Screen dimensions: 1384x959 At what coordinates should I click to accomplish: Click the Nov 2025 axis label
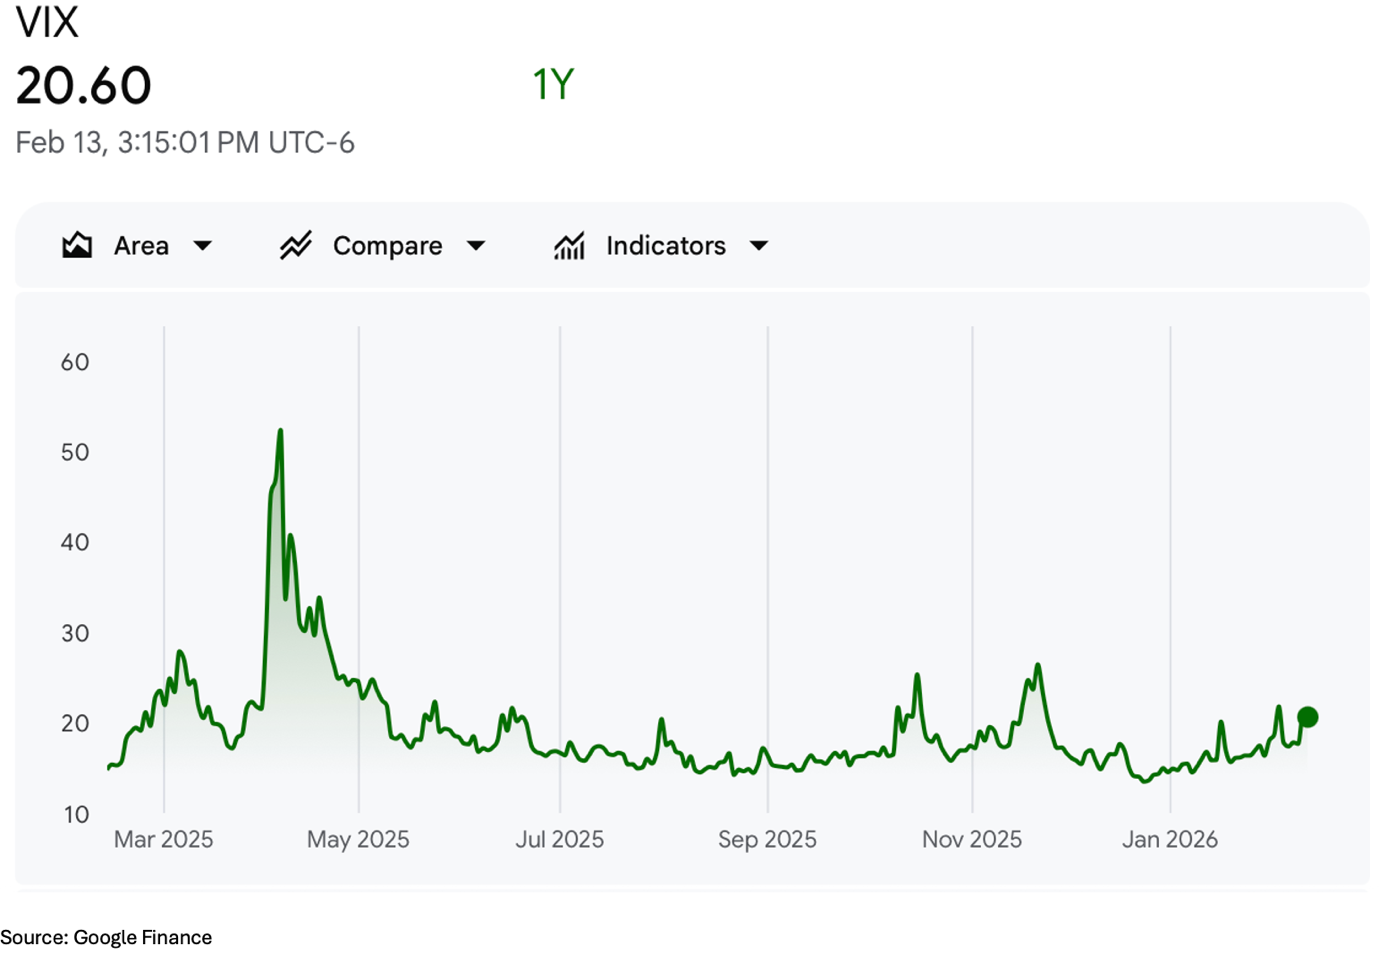[x=971, y=839]
